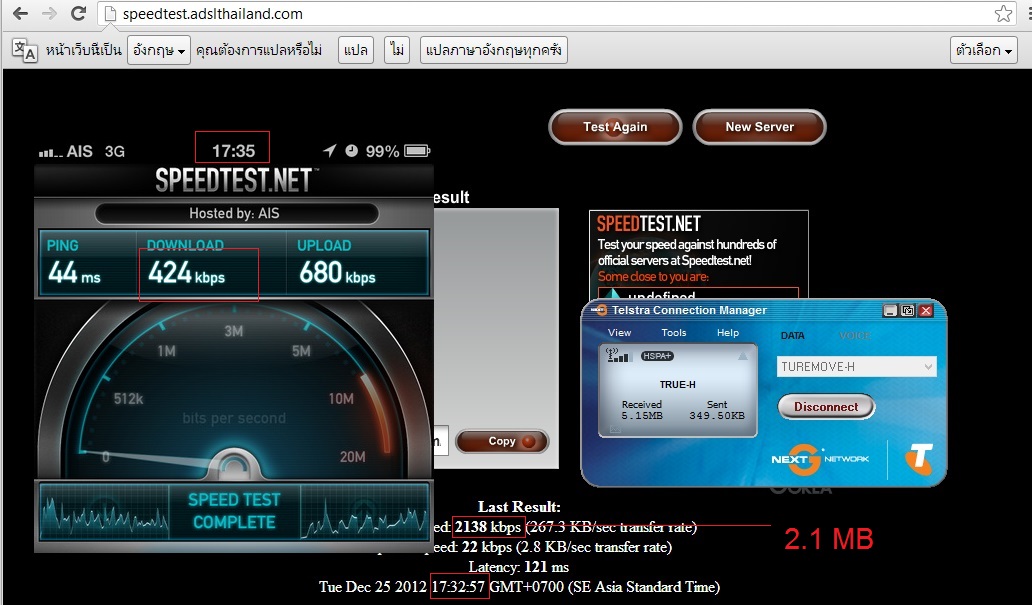1032x605 pixels.
Task: Click the Copy button
Action: [502, 441]
